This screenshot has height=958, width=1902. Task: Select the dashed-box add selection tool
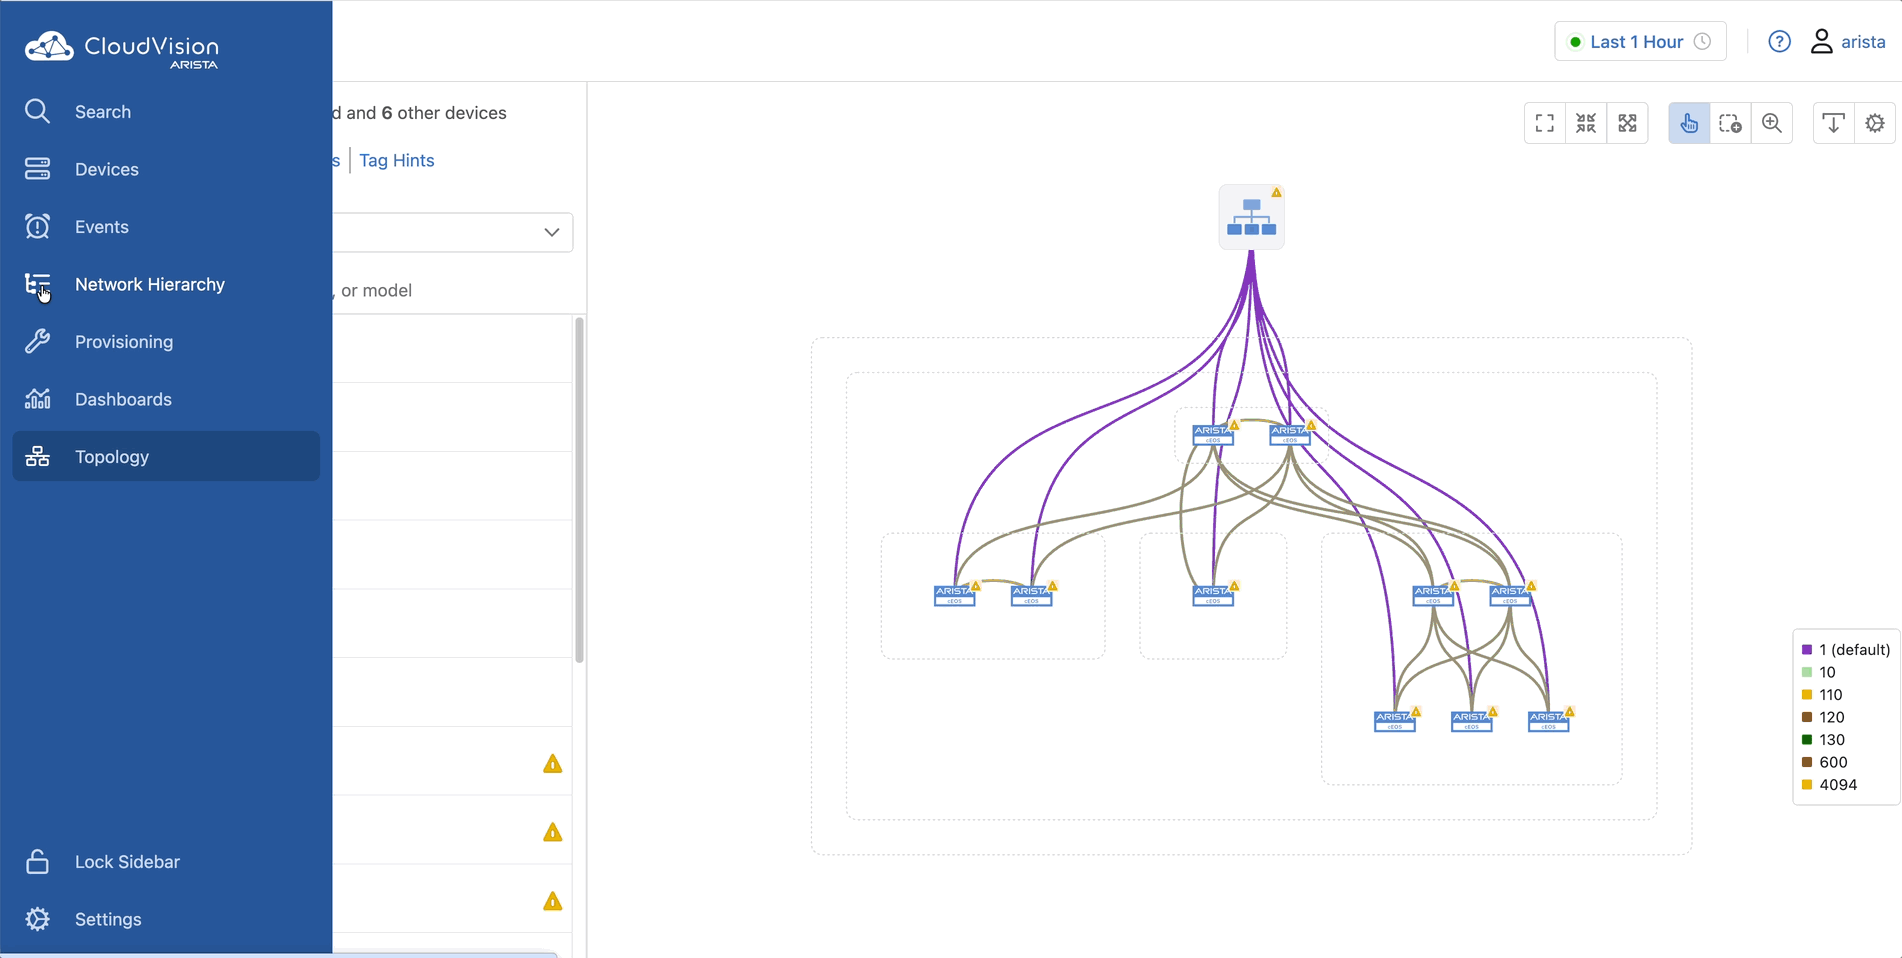[x=1731, y=123]
